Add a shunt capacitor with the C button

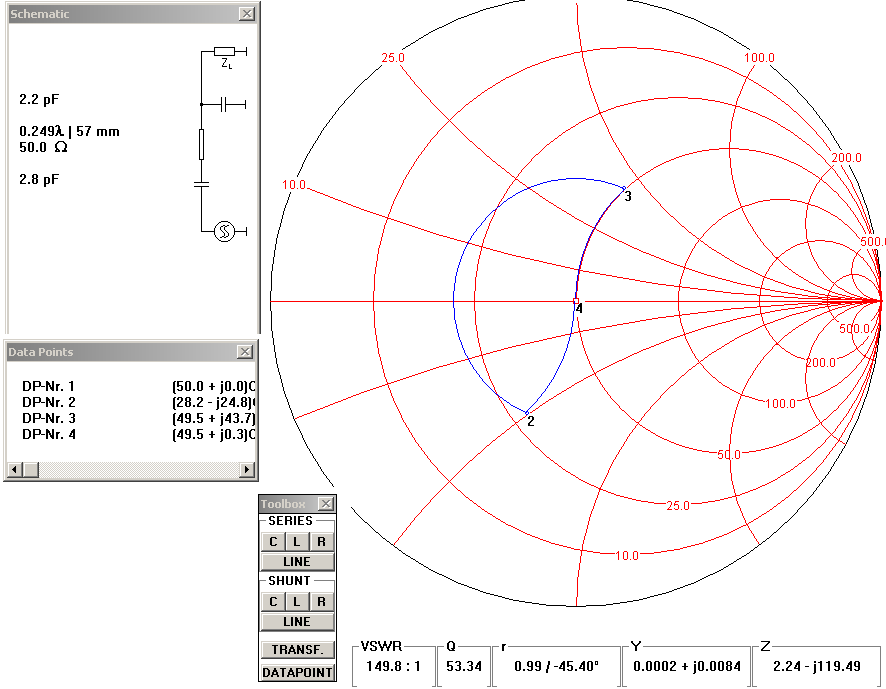pos(273,601)
